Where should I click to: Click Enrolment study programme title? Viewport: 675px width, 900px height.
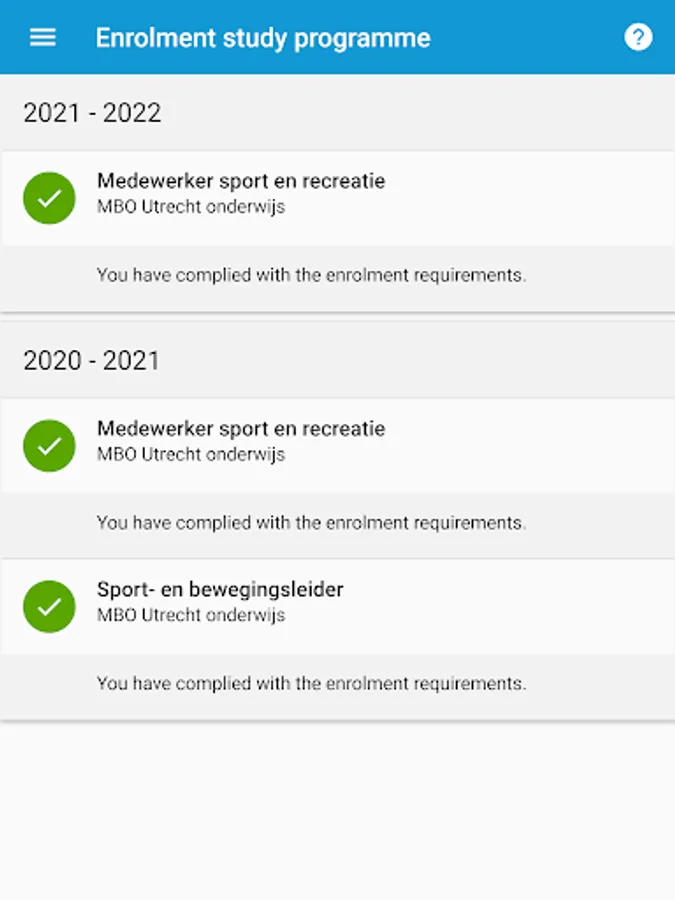point(263,38)
